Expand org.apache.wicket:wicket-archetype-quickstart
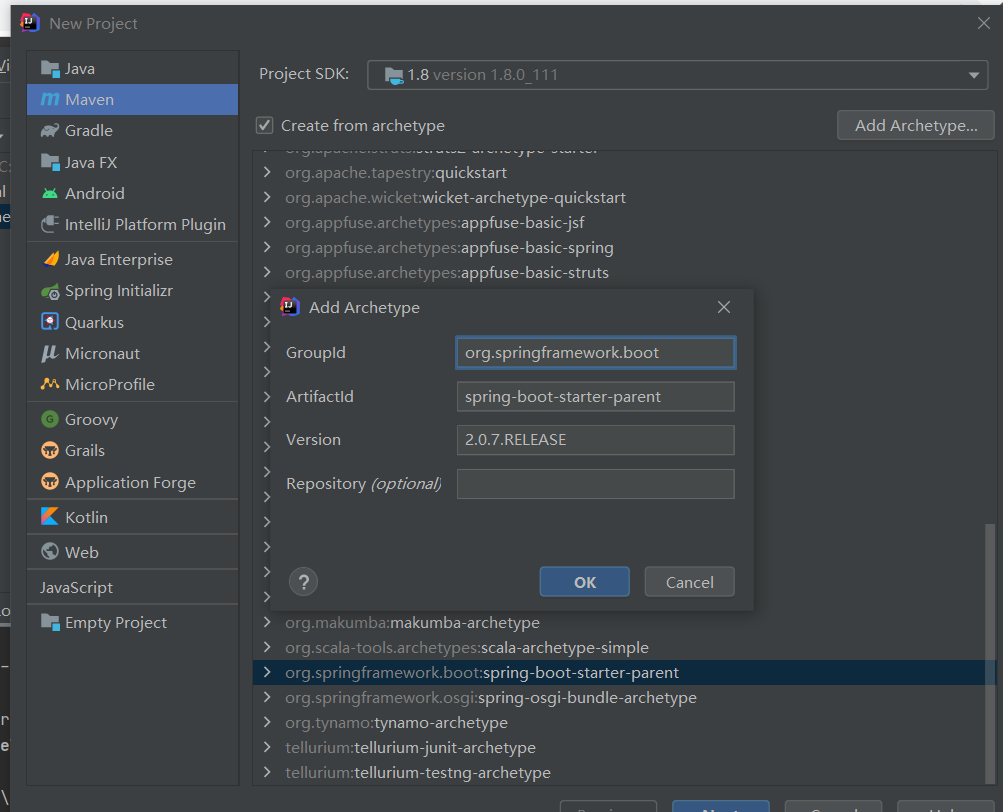The height and width of the screenshot is (812, 1003). point(267,198)
